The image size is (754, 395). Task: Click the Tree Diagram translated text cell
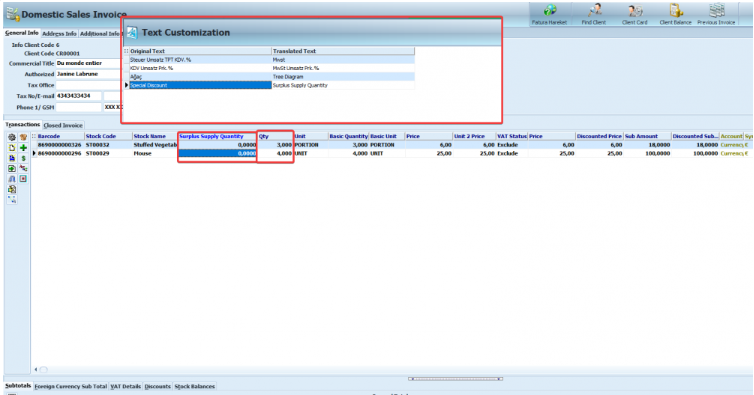click(343, 76)
